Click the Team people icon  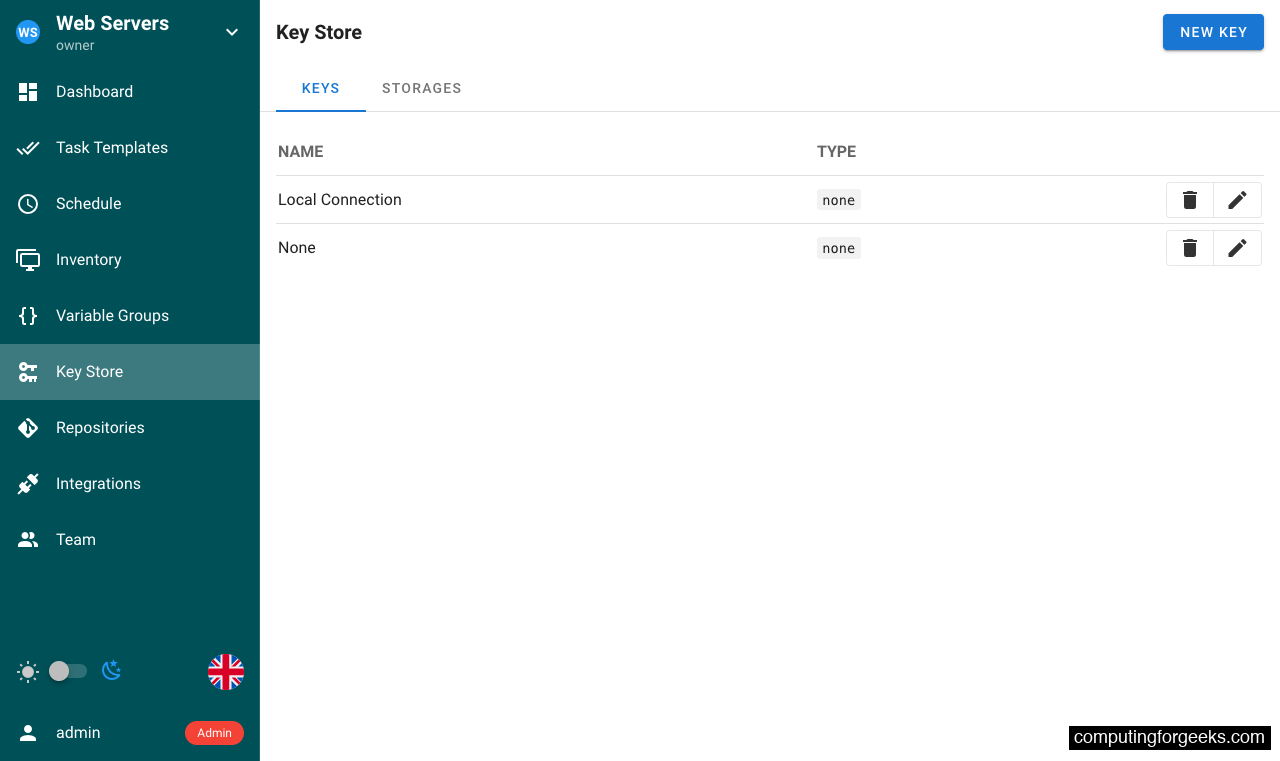pyautogui.click(x=27, y=539)
